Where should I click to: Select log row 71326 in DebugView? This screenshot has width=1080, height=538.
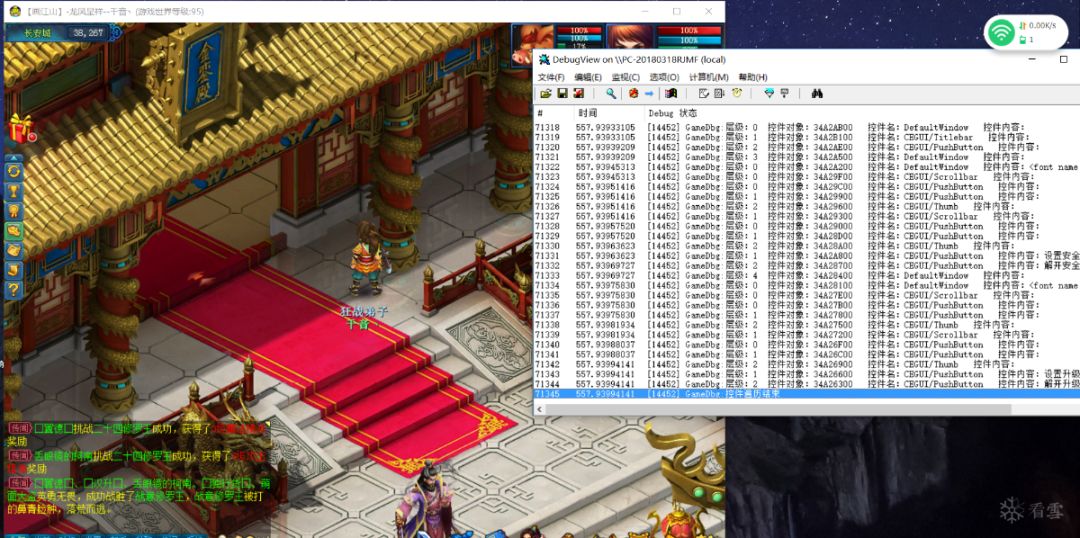coord(807,206)
